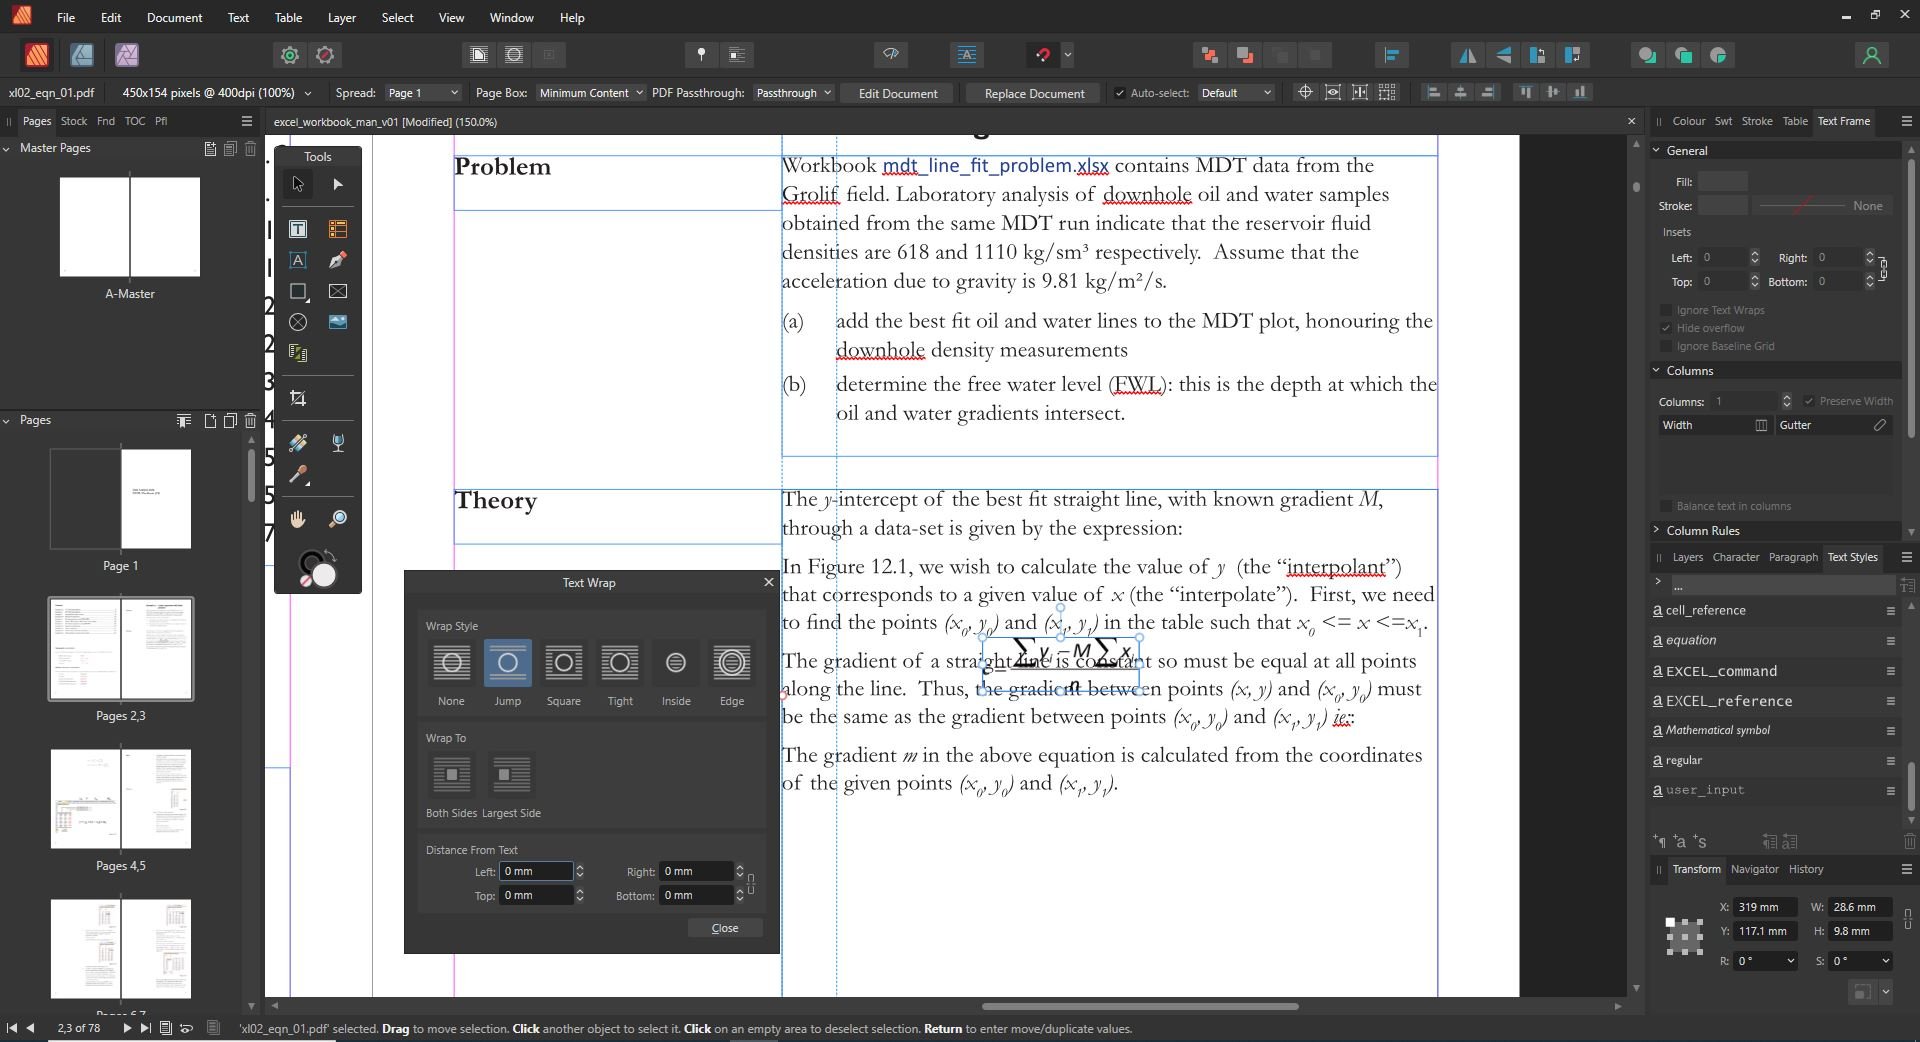
Task: Switch to Designer persona icon
Action: click(x=82, y=55)
